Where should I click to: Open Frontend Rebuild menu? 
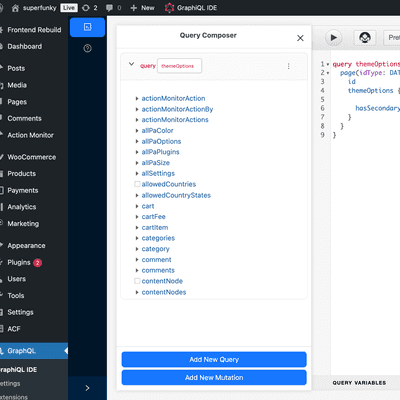point(34,30)
